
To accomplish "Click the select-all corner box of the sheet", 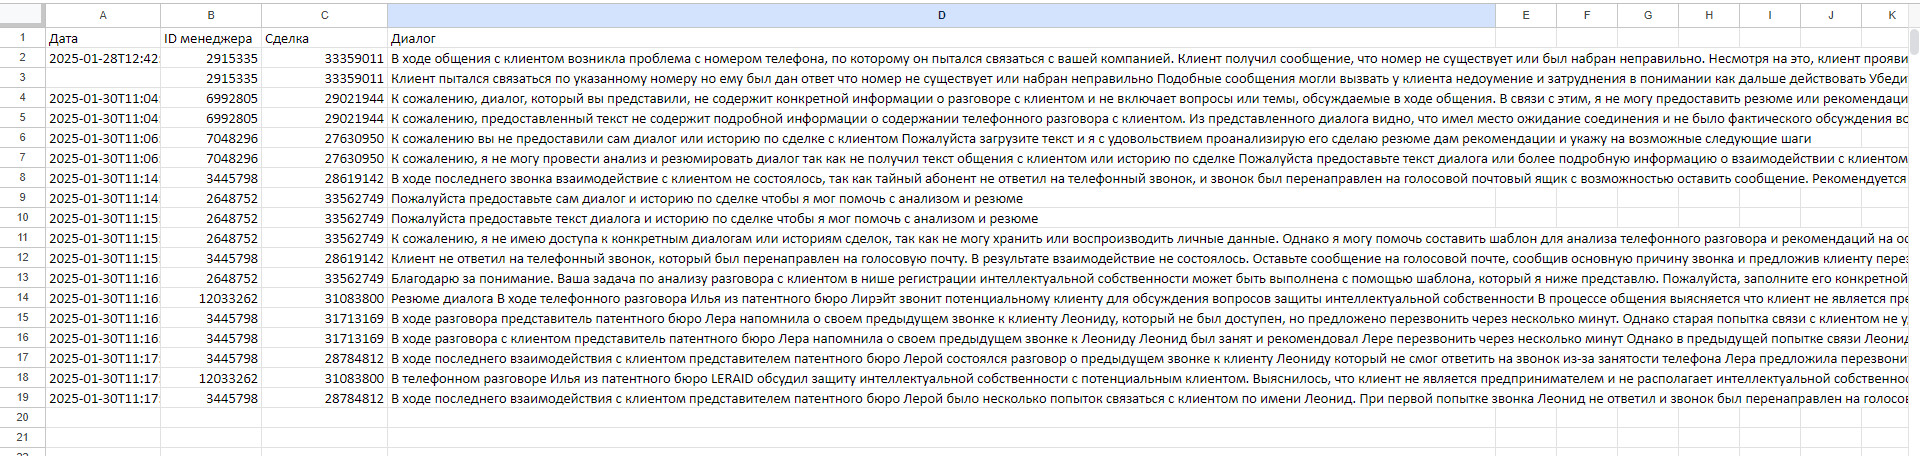I will coord(22,15).
